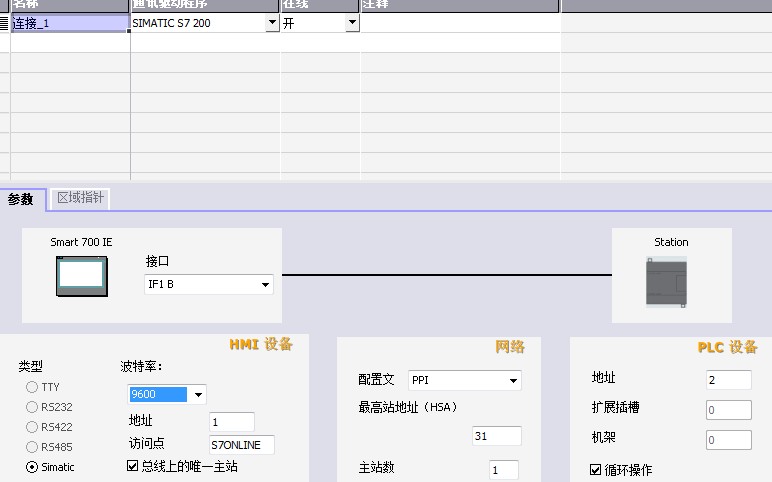Viewport: 772px width, 482px height.
Task: Open the SIMATIC S7 200 driver dropdown
Action: point(272,23)
